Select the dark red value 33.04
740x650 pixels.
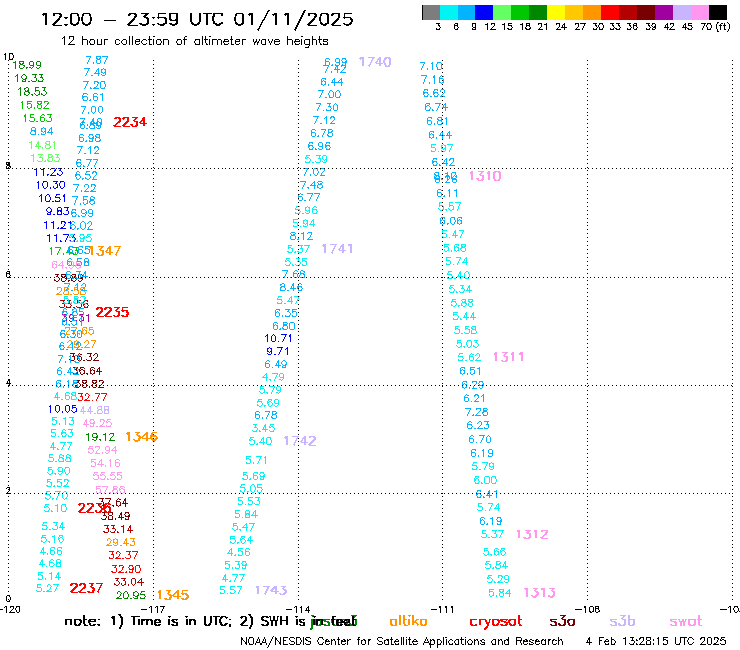(x=129, y=582)
